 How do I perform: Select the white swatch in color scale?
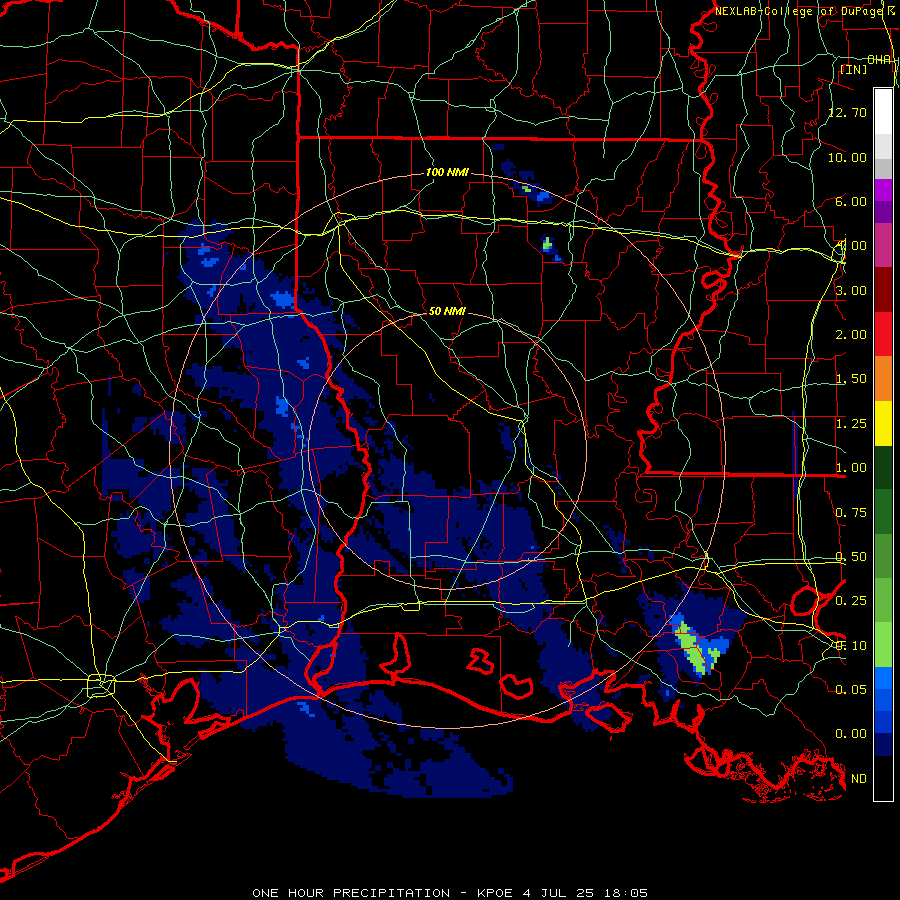click(x=883, y=112)
